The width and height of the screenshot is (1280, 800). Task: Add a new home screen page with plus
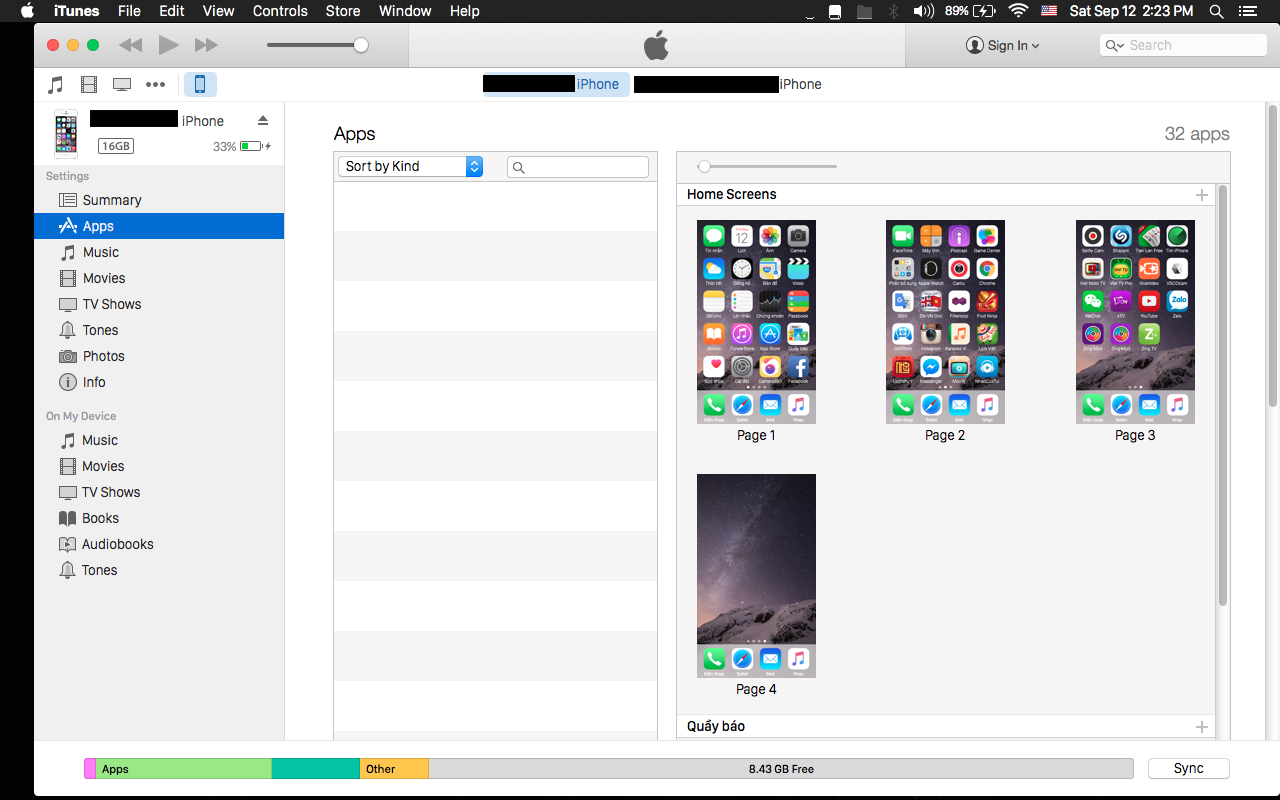click(1202, 195)
